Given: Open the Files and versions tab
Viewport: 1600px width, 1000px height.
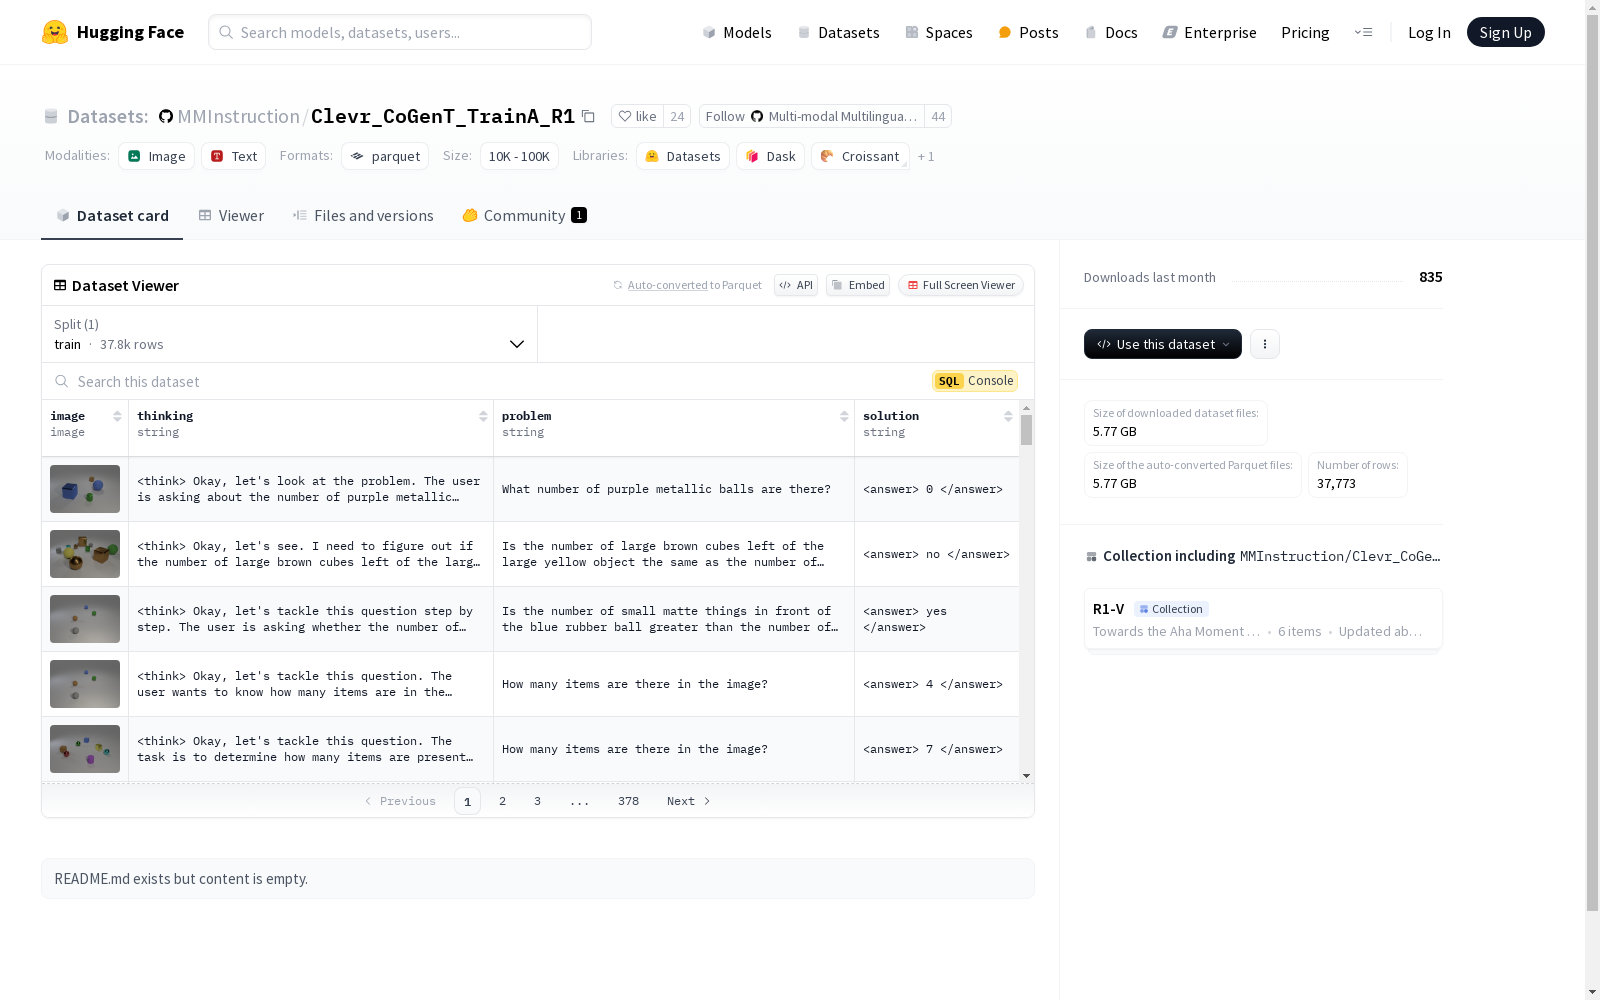Looking at the screenshot, I should (x=363, y=216).
